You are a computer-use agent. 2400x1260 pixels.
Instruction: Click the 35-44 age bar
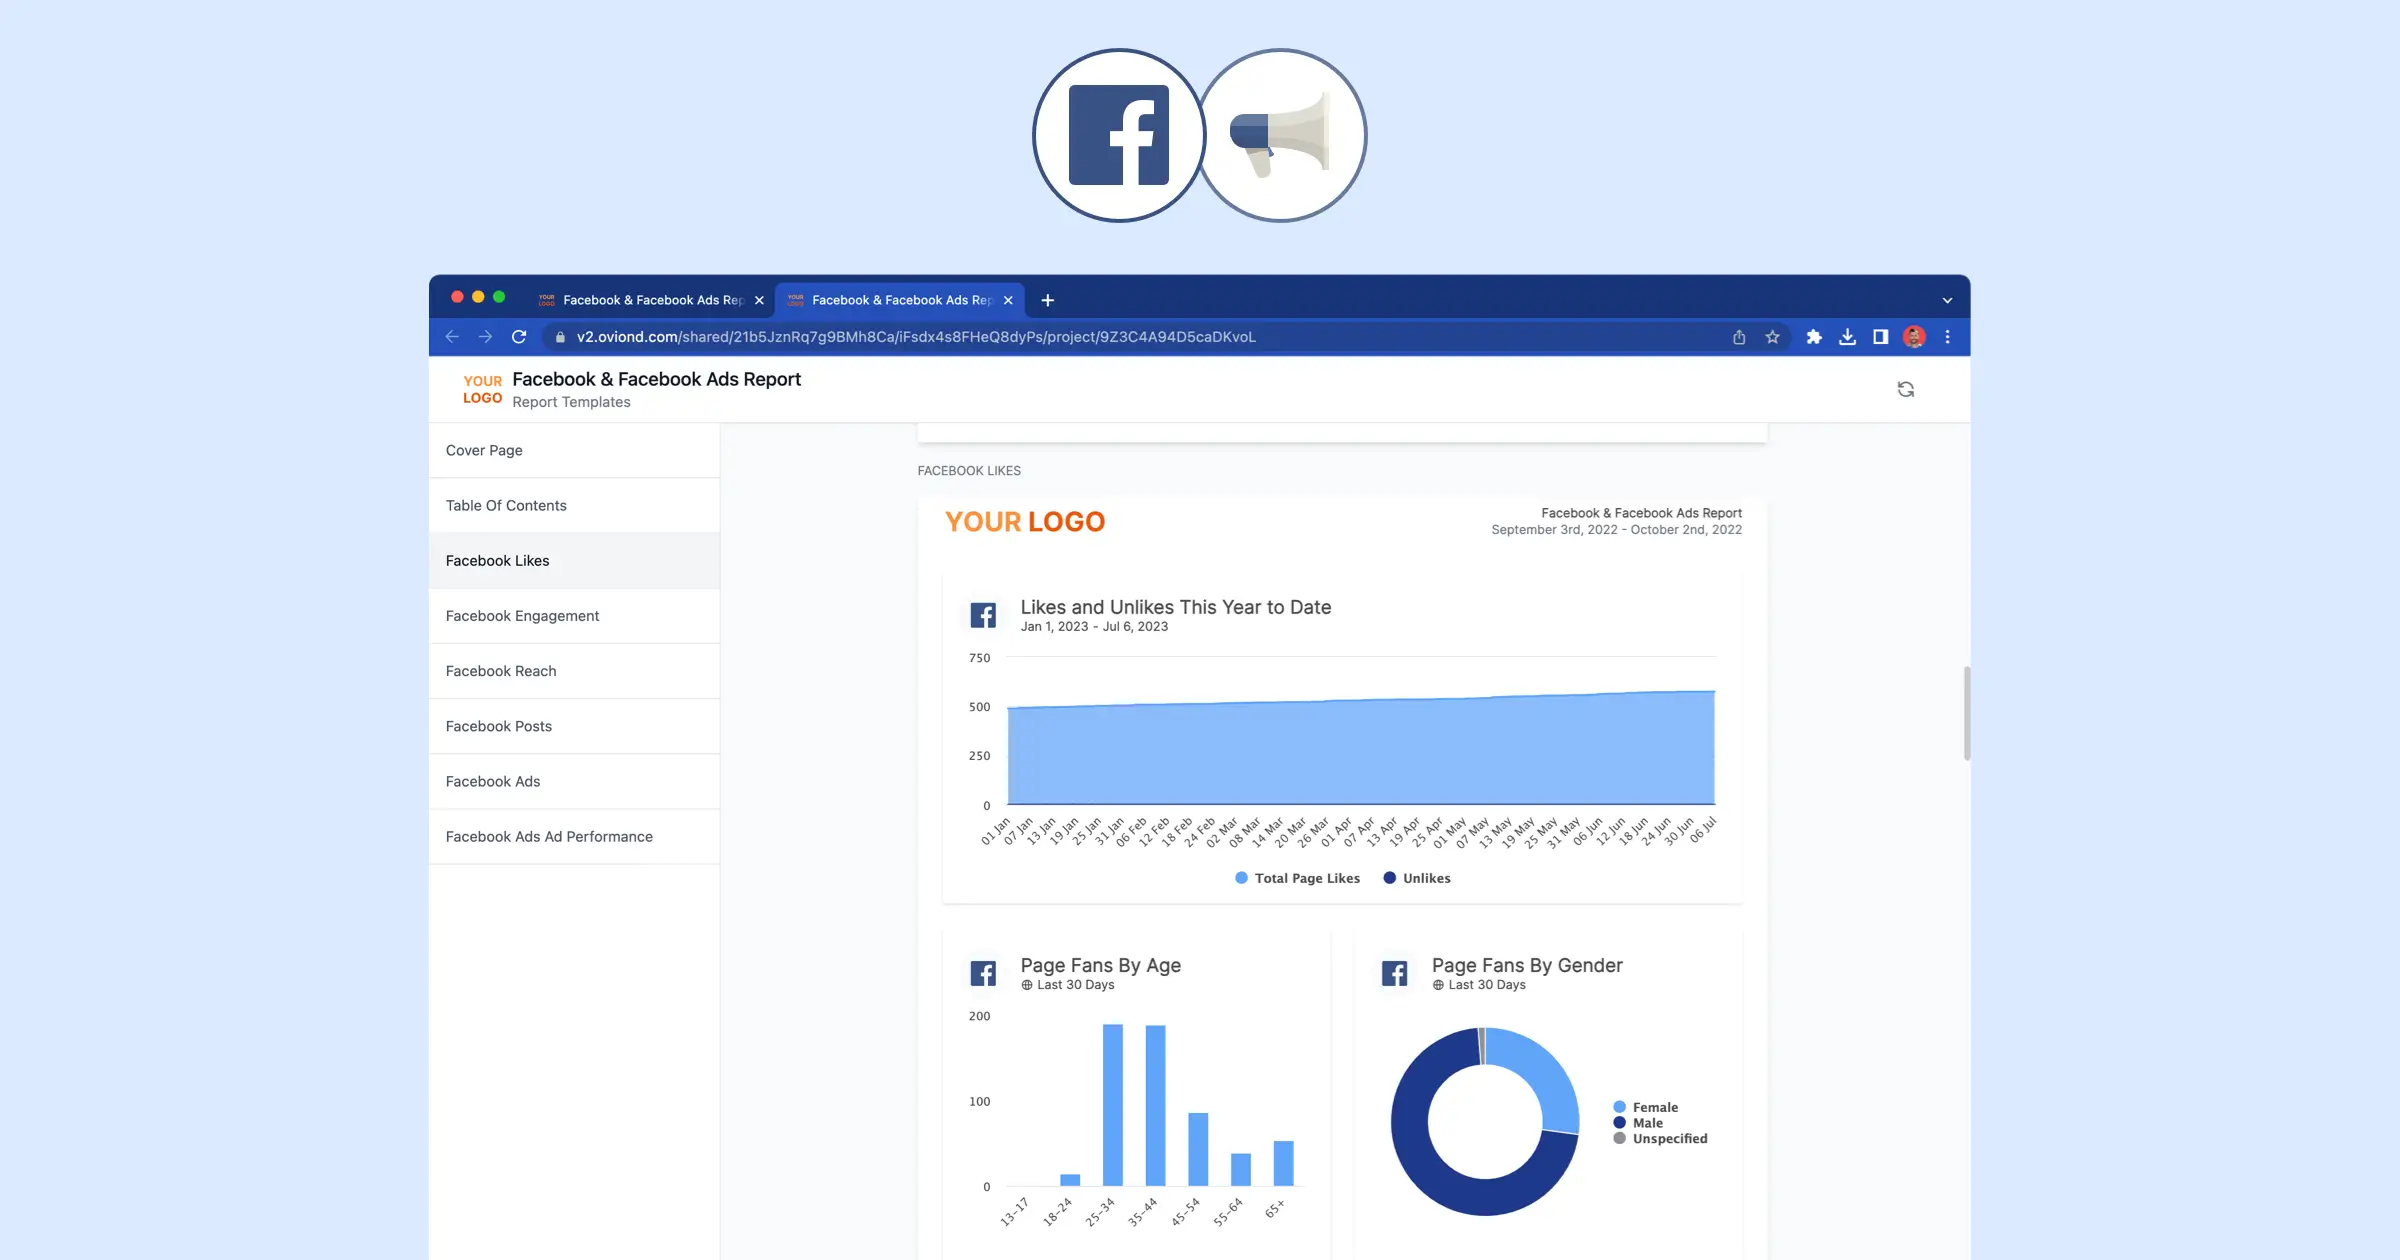1155,1105
